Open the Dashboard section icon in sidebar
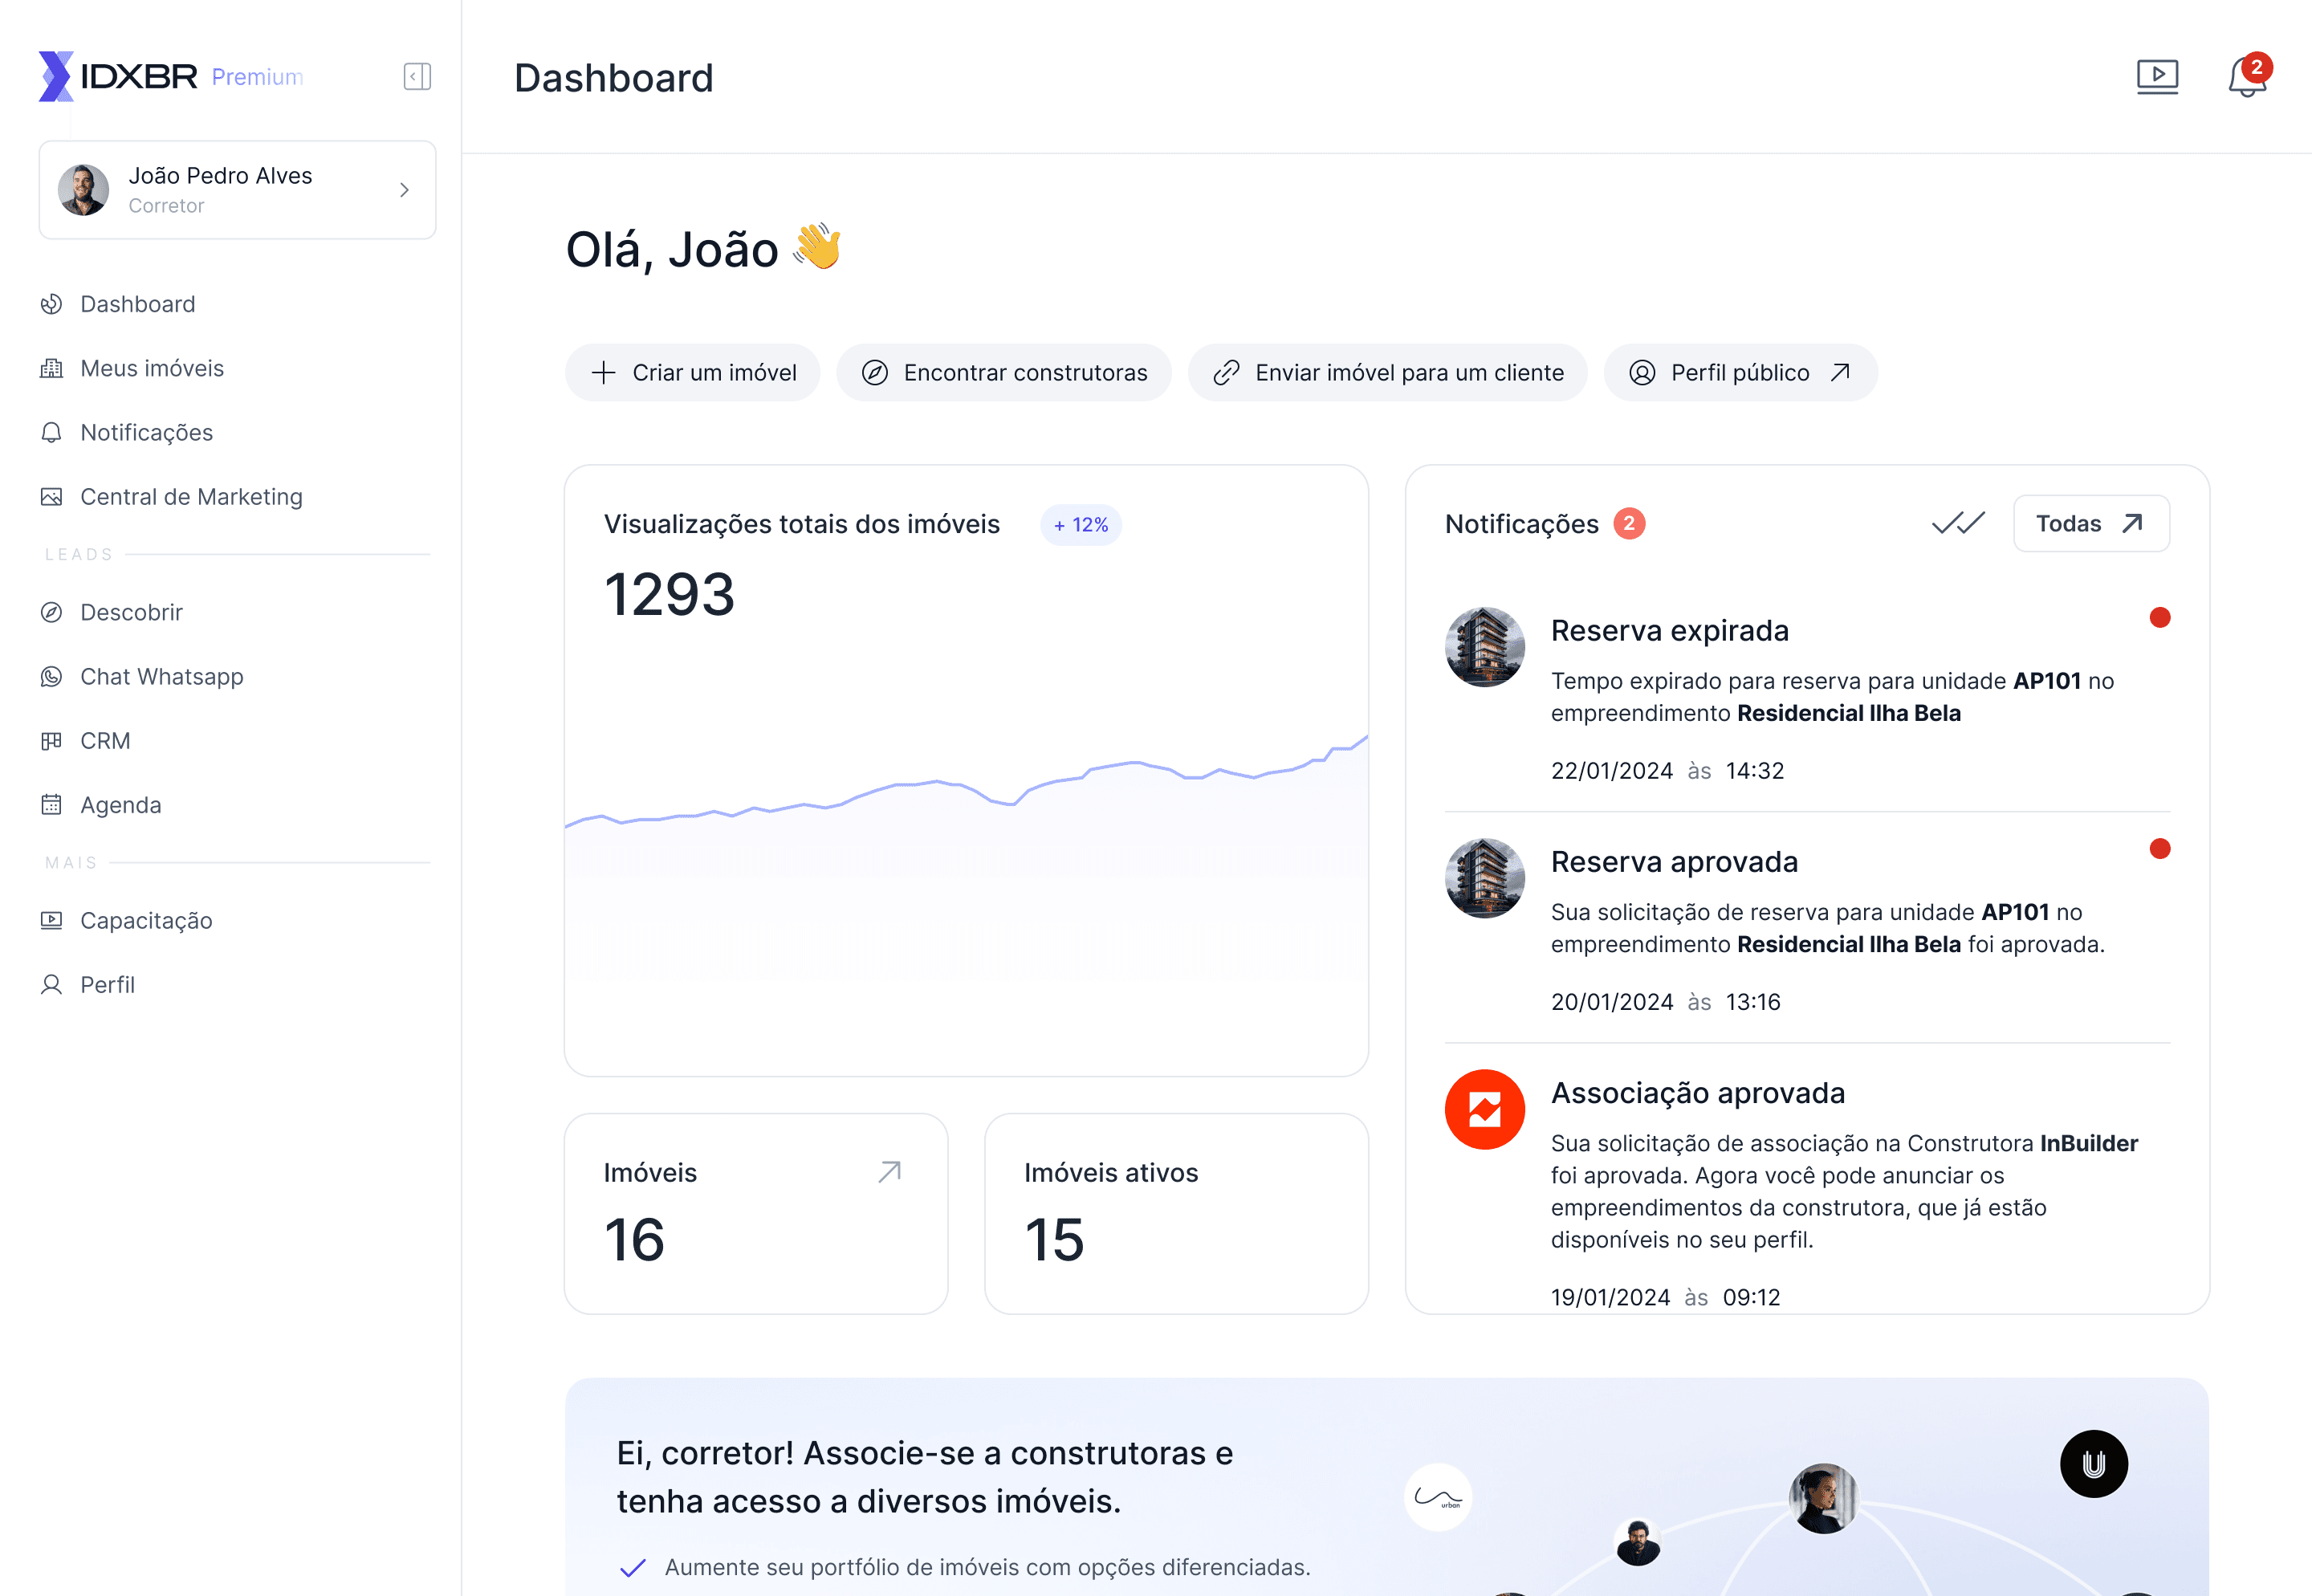This screenshot has width=2312, height=1596. point(52,304)
